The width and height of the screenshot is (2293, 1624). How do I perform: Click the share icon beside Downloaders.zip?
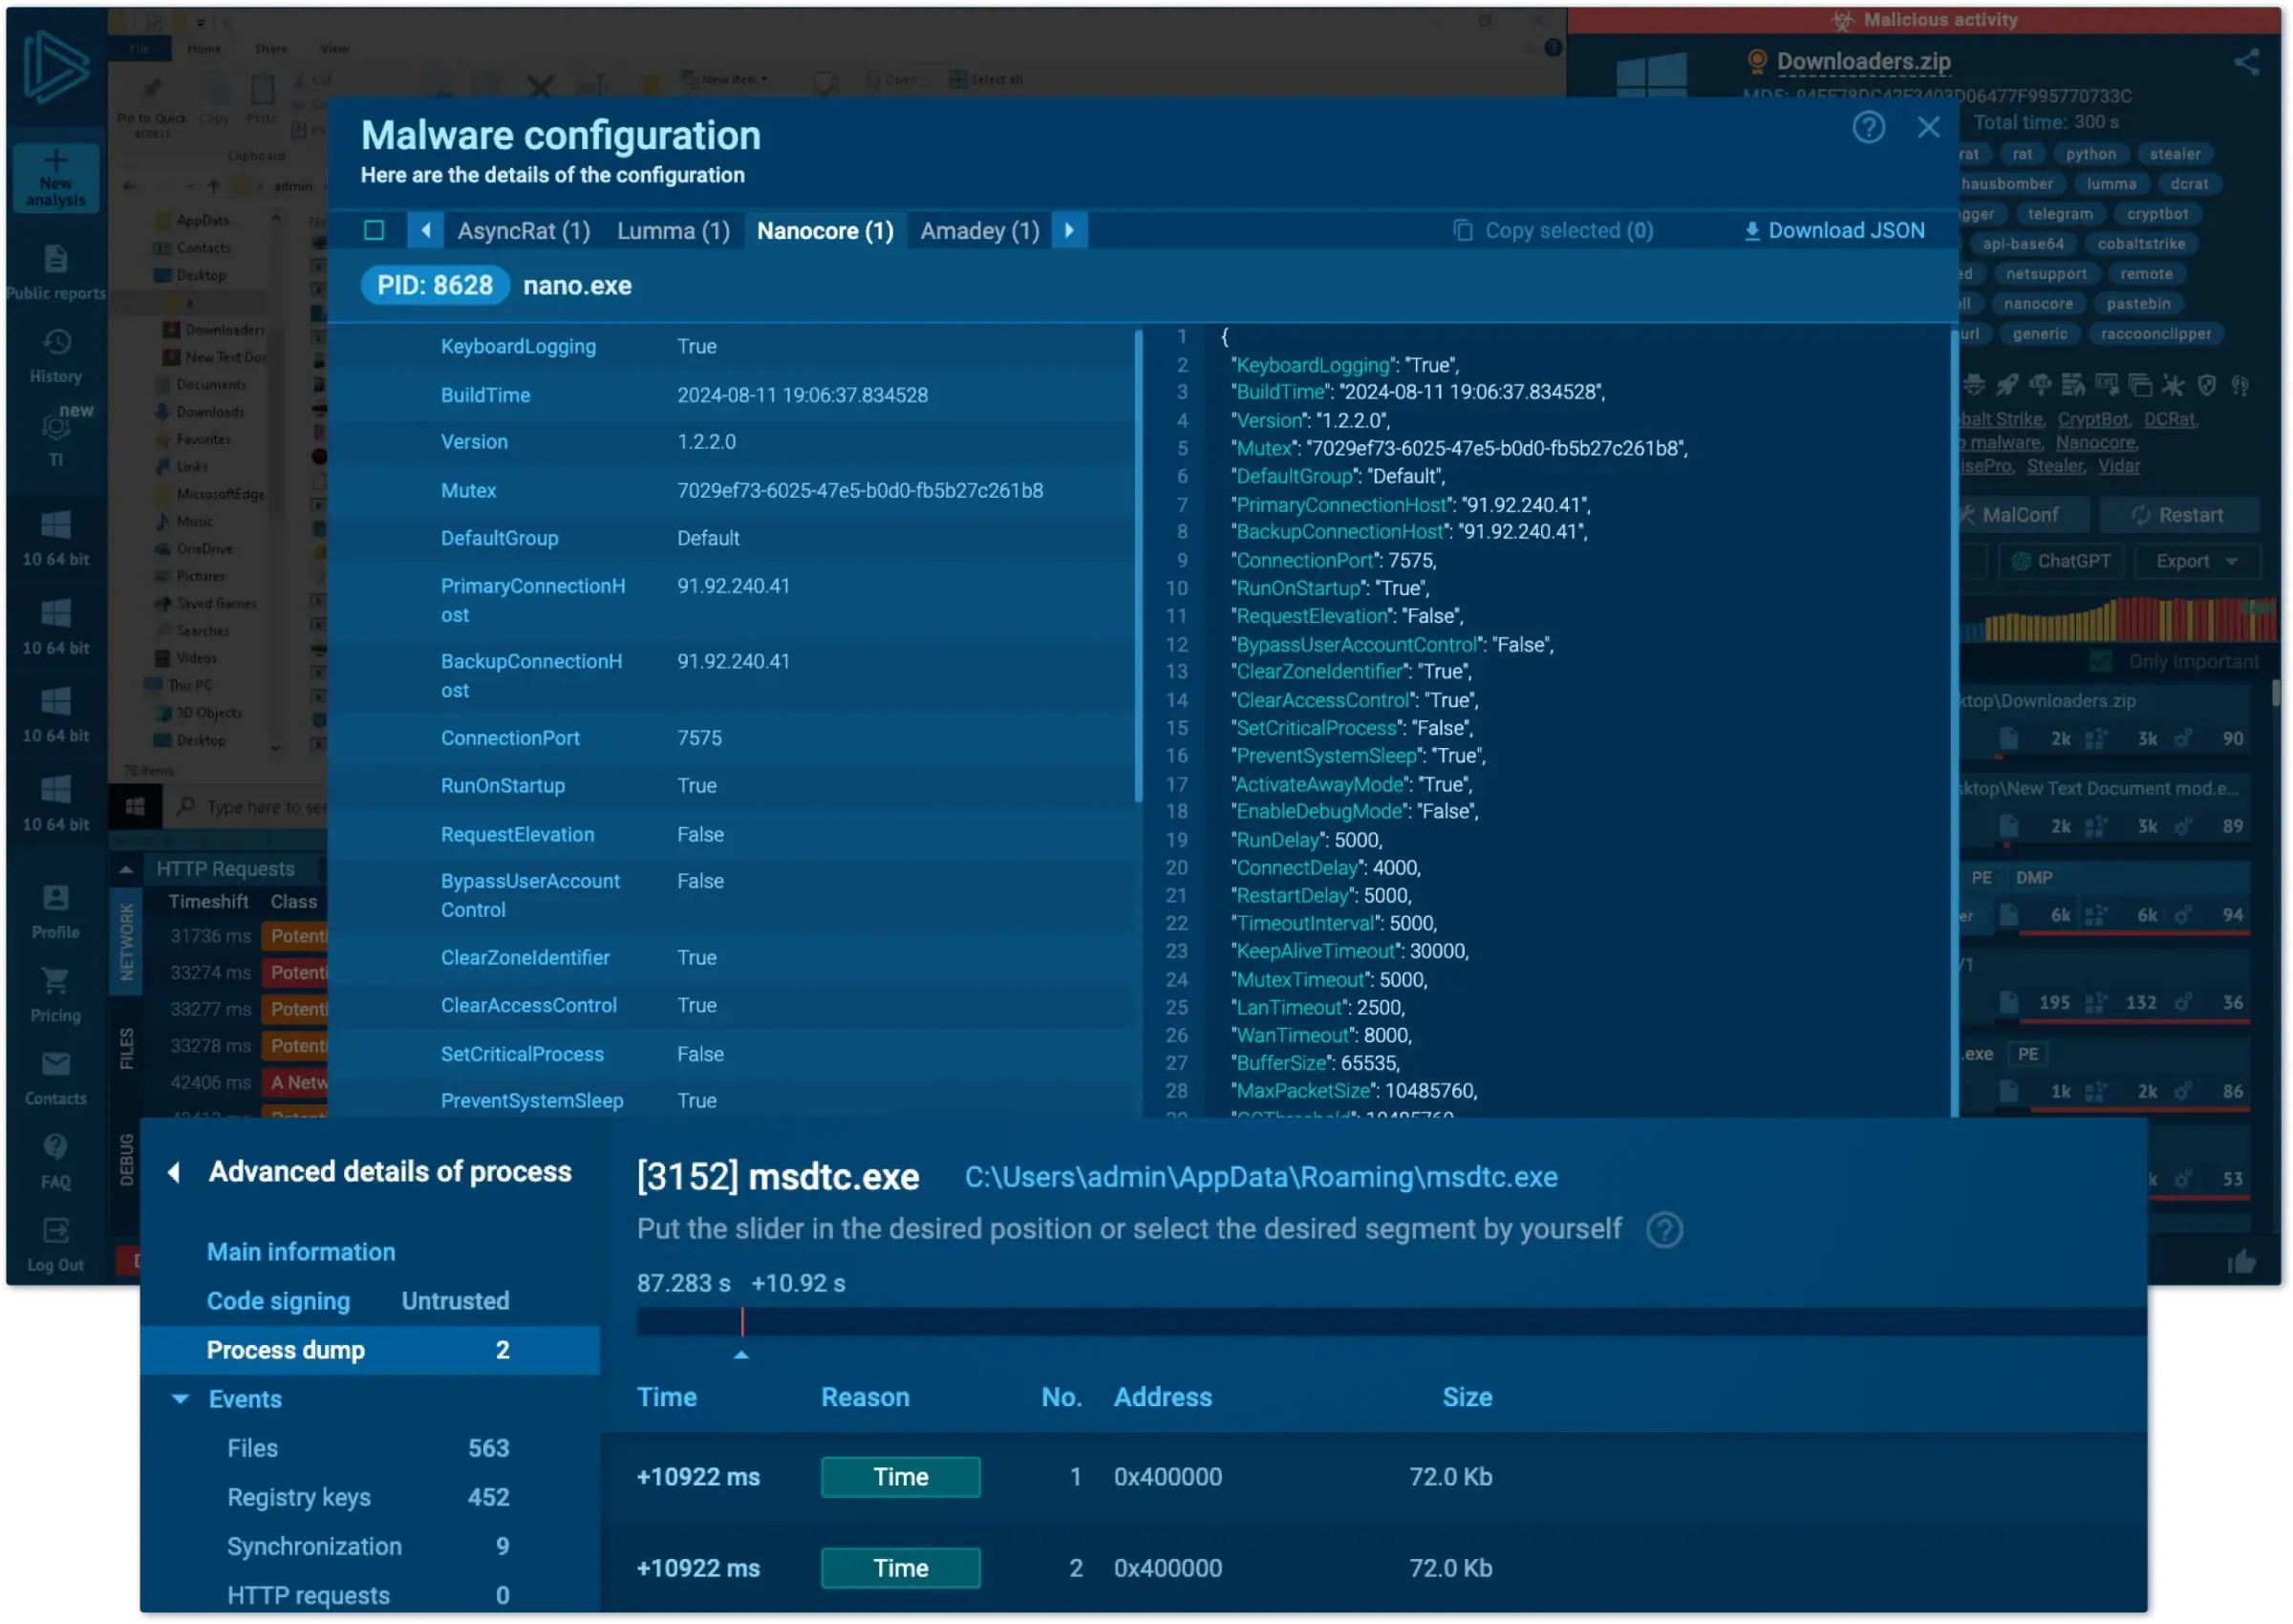pyautogui.click(x=2246, y=63)
